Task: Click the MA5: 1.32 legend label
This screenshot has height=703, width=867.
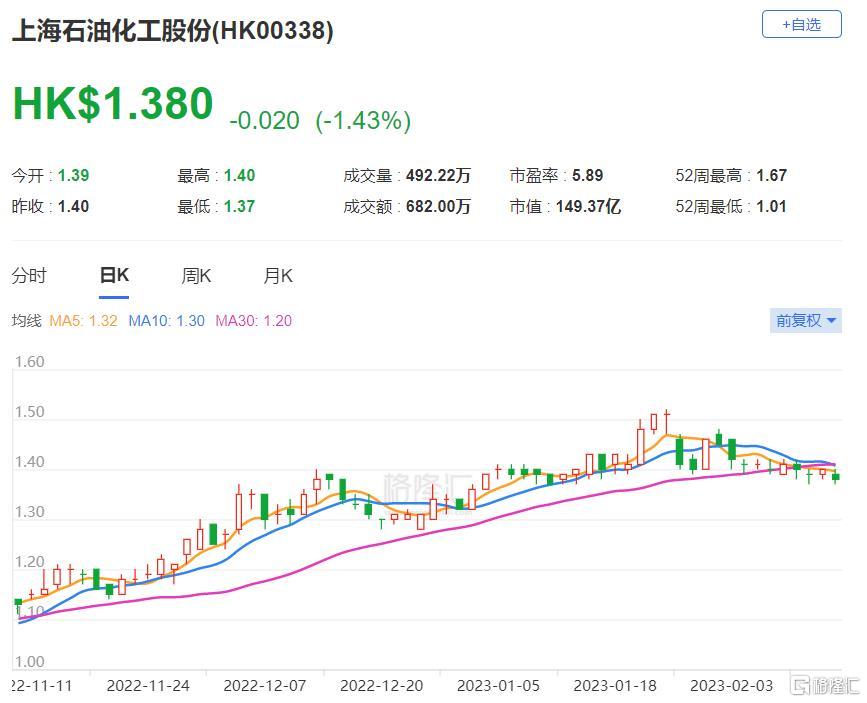Action: (83, 321)
